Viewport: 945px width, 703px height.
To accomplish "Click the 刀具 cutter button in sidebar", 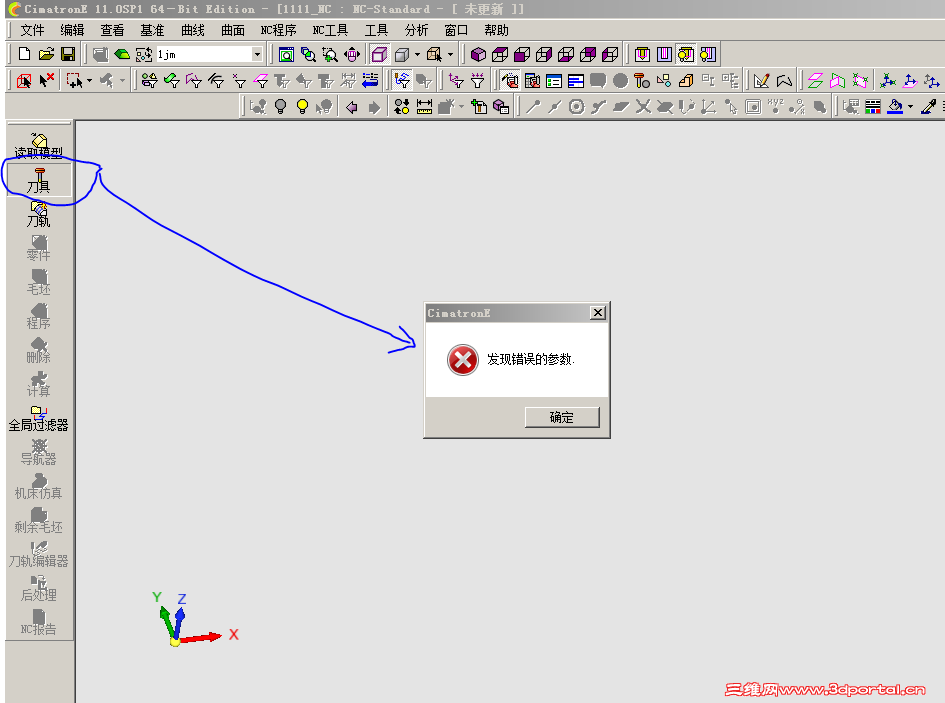I will pos(39,180).
